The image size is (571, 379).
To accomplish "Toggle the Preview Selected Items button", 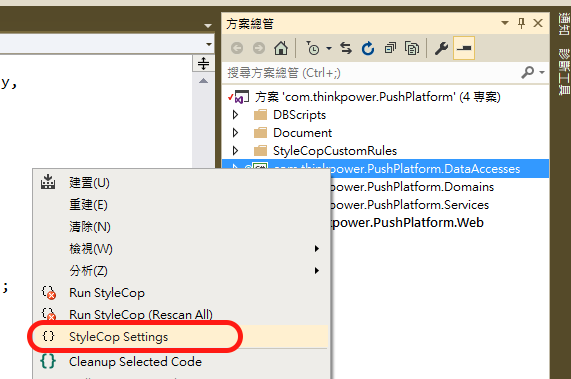I will [x=464, y=48].
